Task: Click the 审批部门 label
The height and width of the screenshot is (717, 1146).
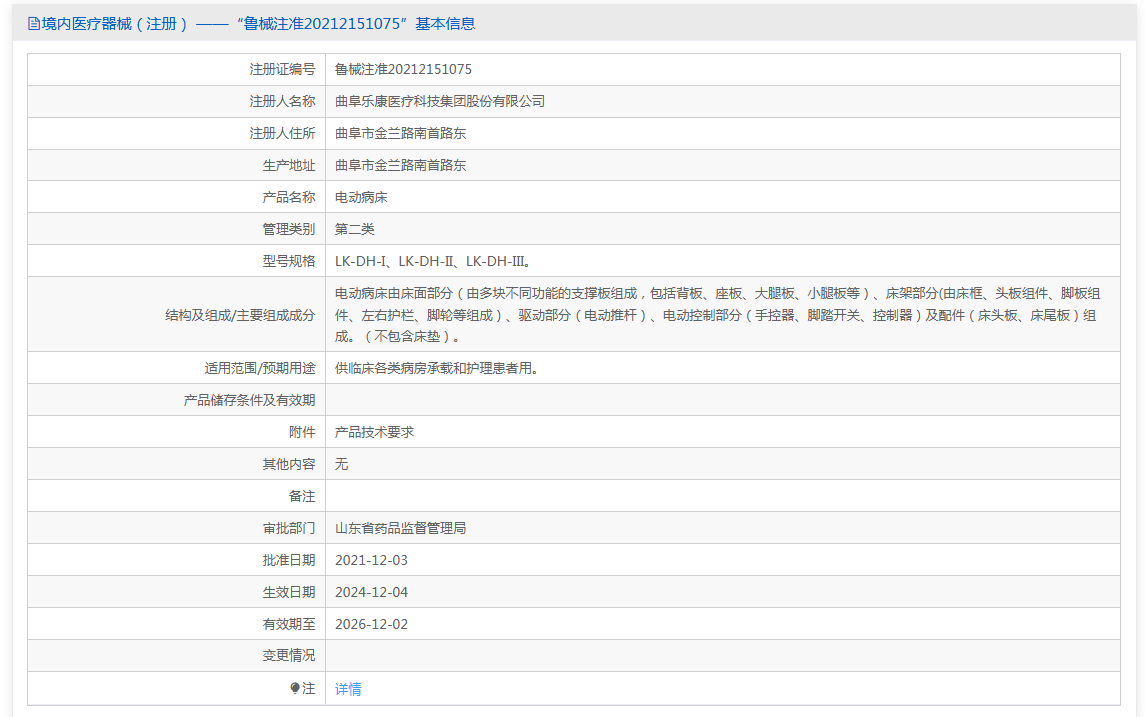Action: tap(289, 528)
